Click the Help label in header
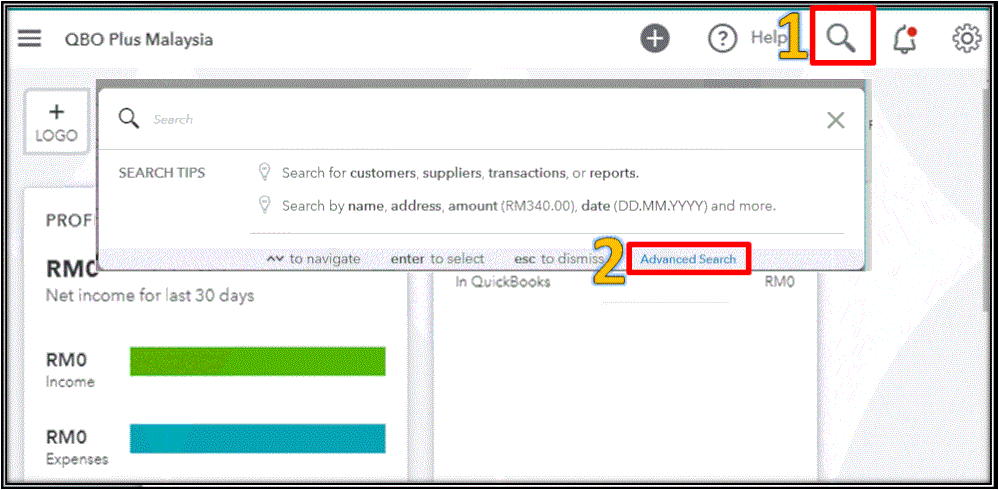999x490 pixels. point(768,38)
